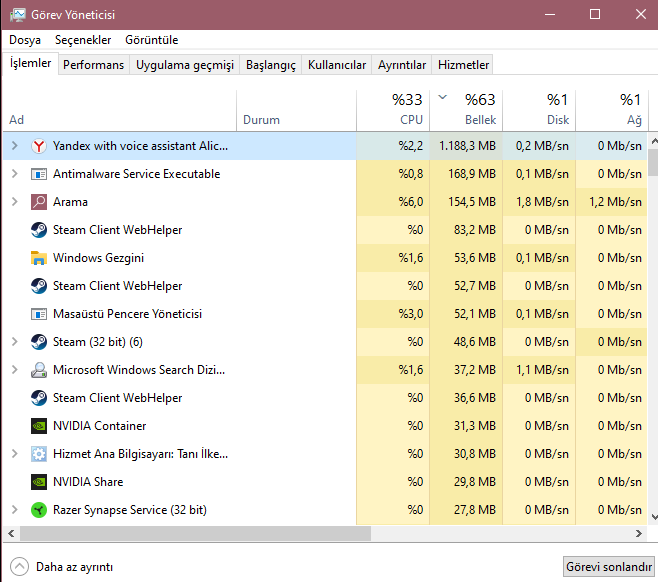Open the Dosya menu

point(25,40)
